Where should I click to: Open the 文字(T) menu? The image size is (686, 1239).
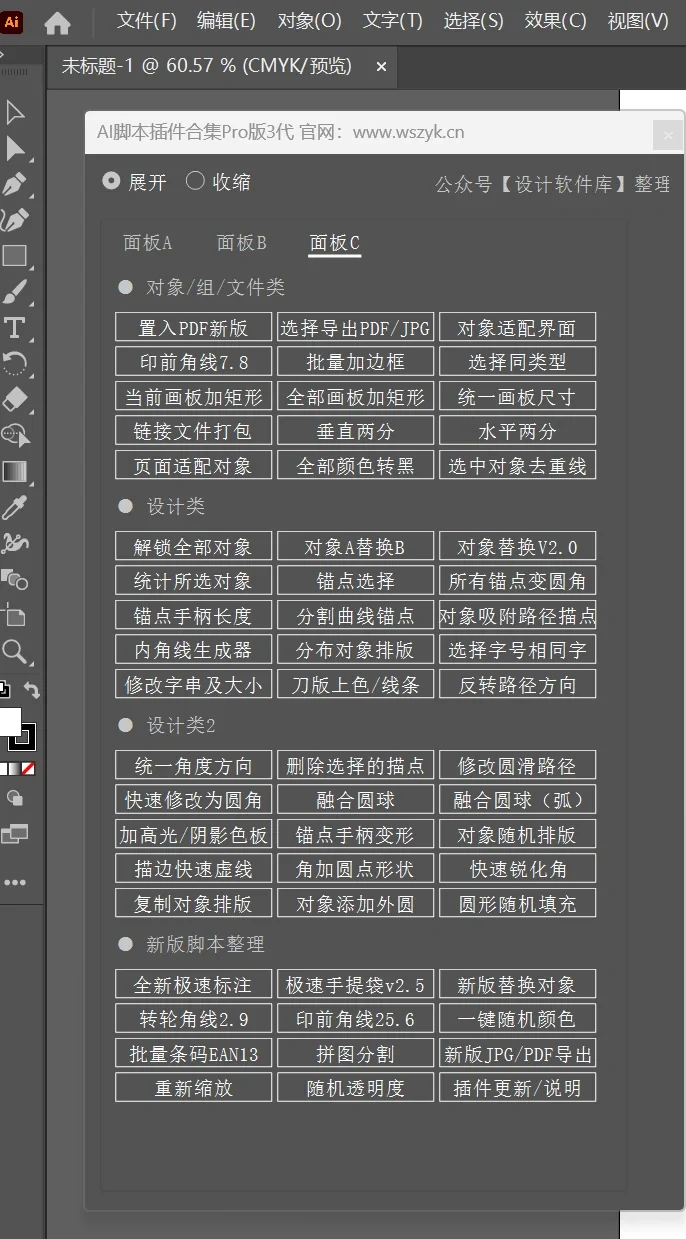pos(393,21)
